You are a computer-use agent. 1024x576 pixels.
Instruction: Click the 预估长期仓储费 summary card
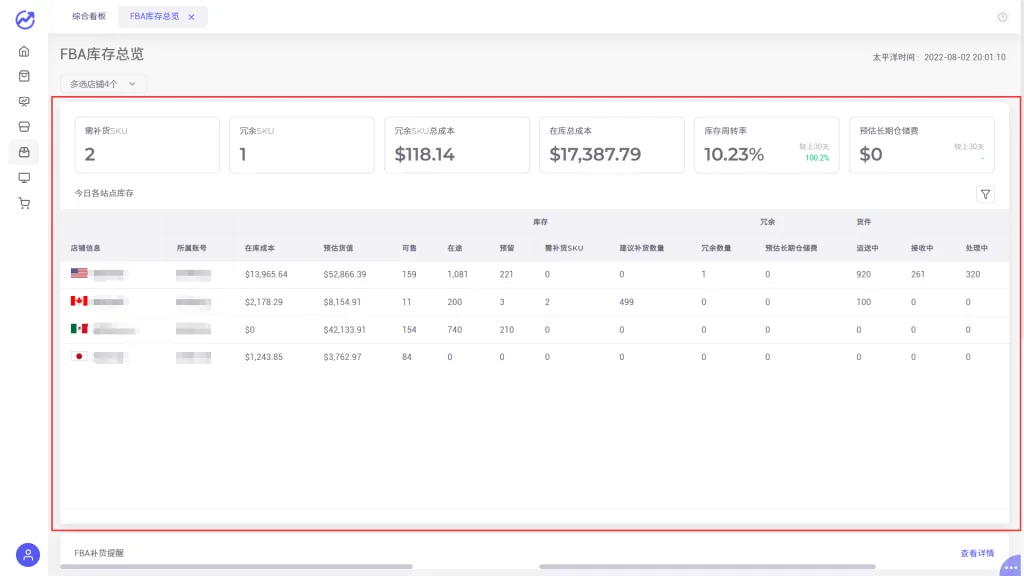point(921,145)
